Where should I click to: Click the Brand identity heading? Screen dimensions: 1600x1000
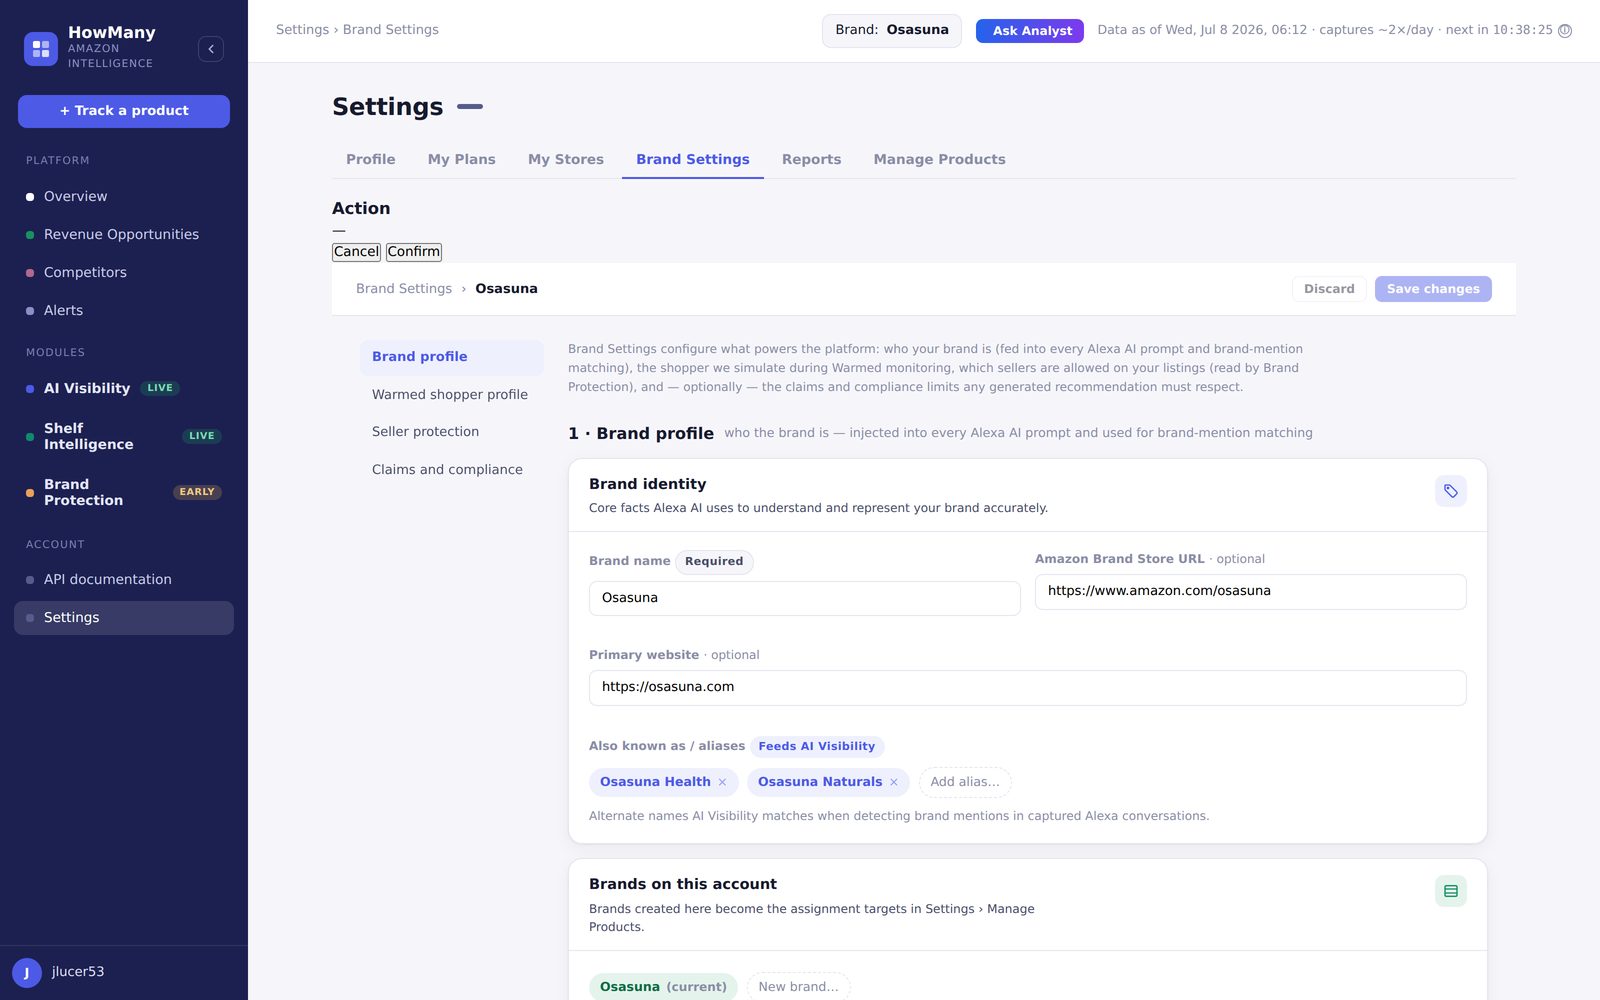648,484
